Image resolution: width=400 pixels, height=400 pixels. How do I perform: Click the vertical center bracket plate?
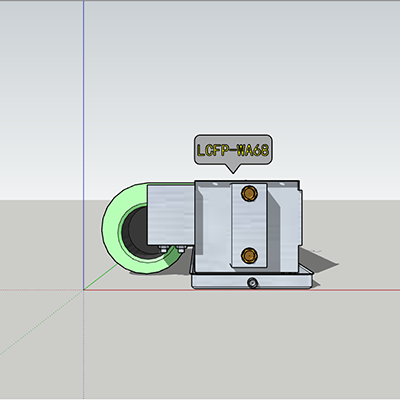point(249,225)
